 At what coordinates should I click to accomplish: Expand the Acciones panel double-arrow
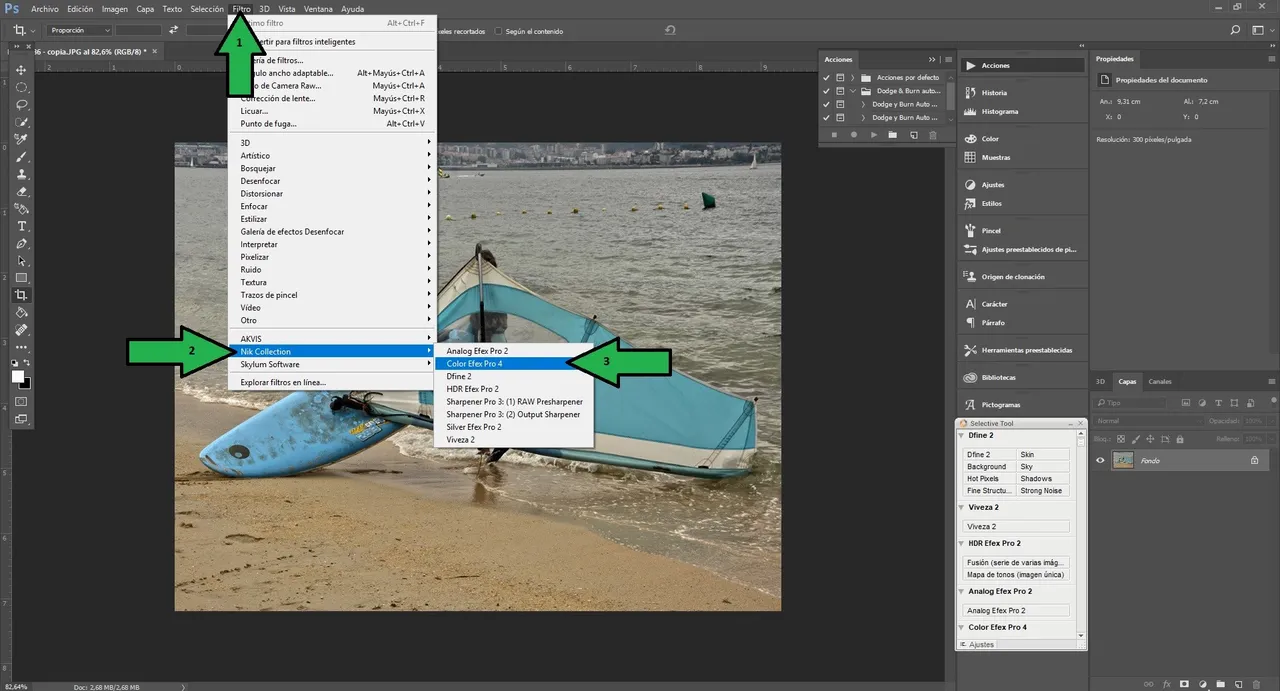(933, 60)
